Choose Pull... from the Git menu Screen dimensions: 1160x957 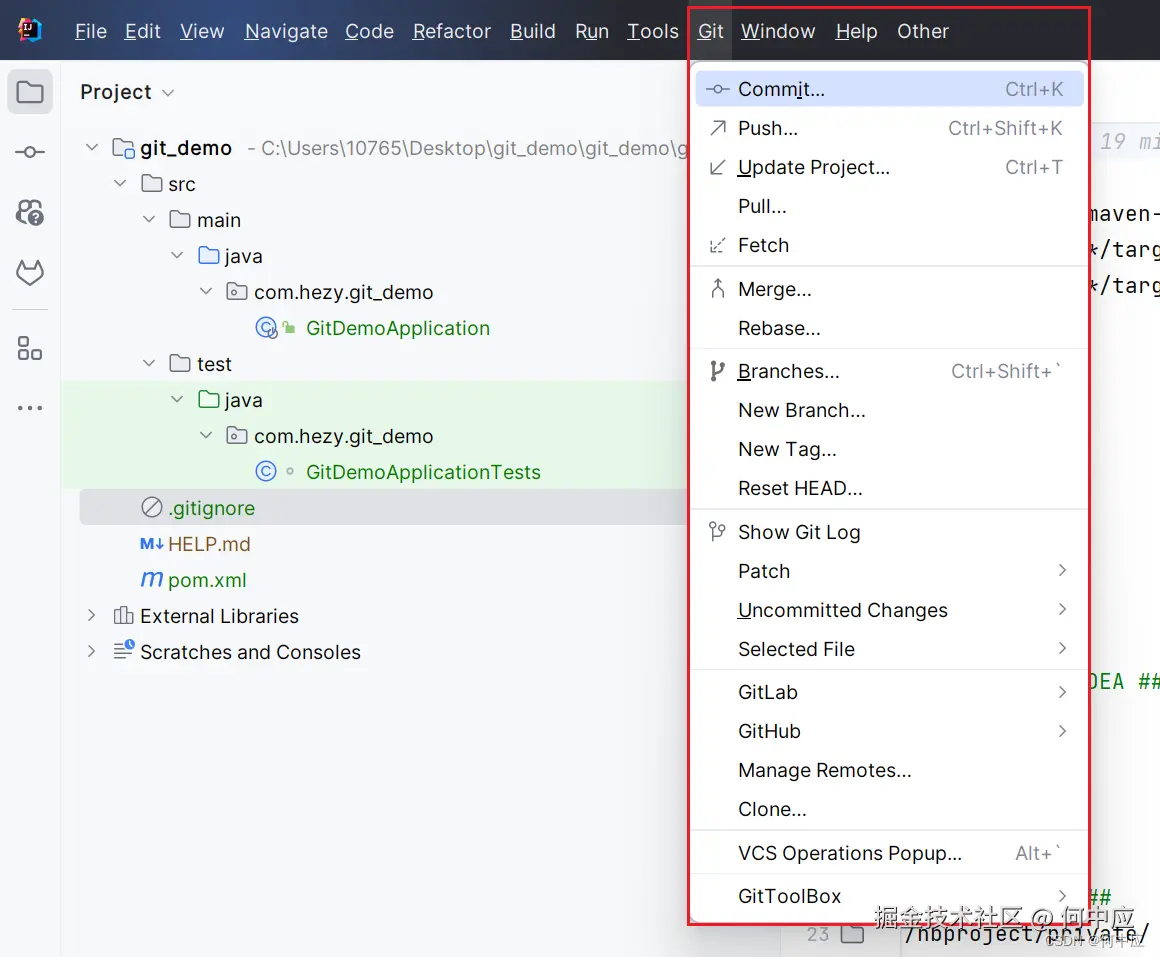click(x=888, y=206)
